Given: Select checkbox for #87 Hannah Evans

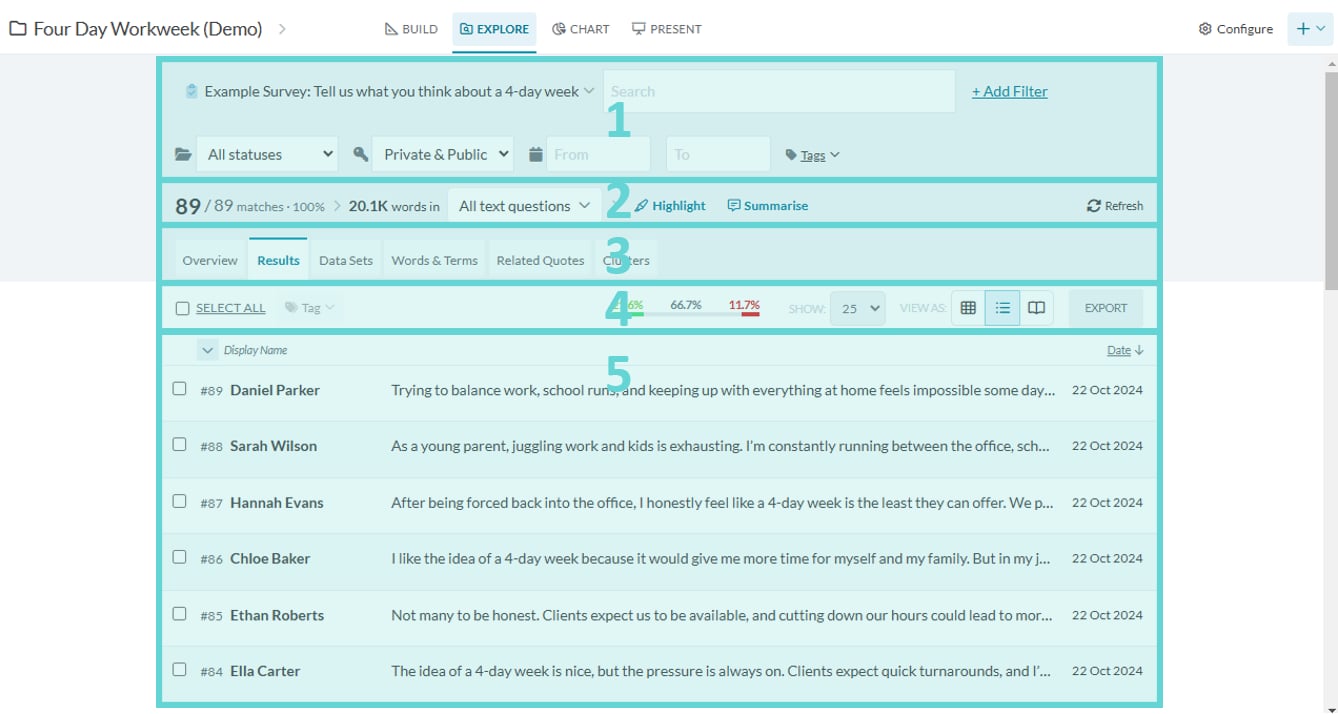Looking at the screenshot, I should click(179, 501).
